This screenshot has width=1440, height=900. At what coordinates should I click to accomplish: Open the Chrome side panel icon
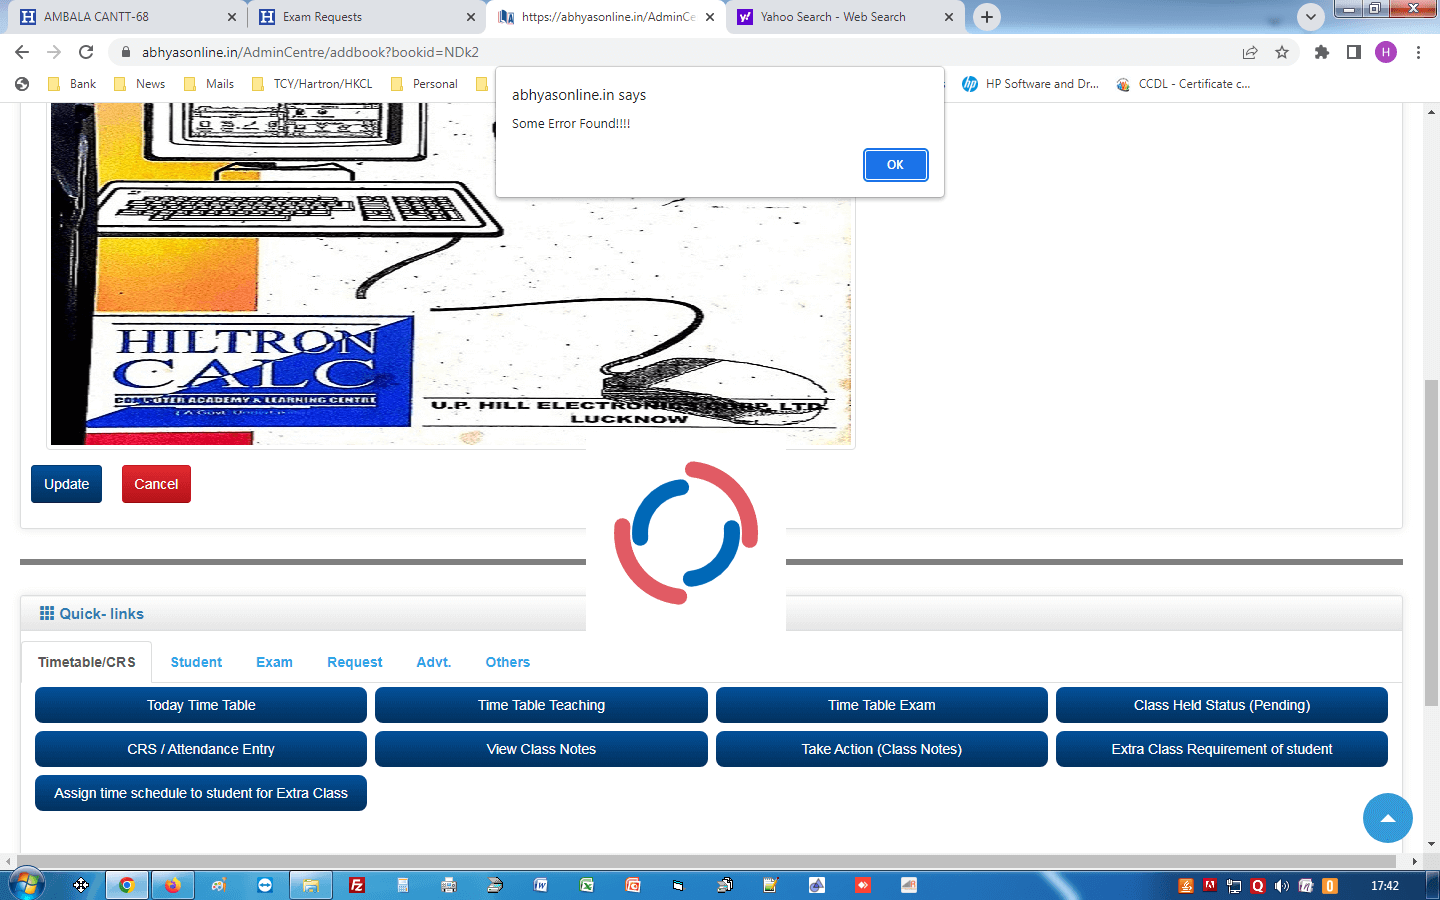(1354, 52)
